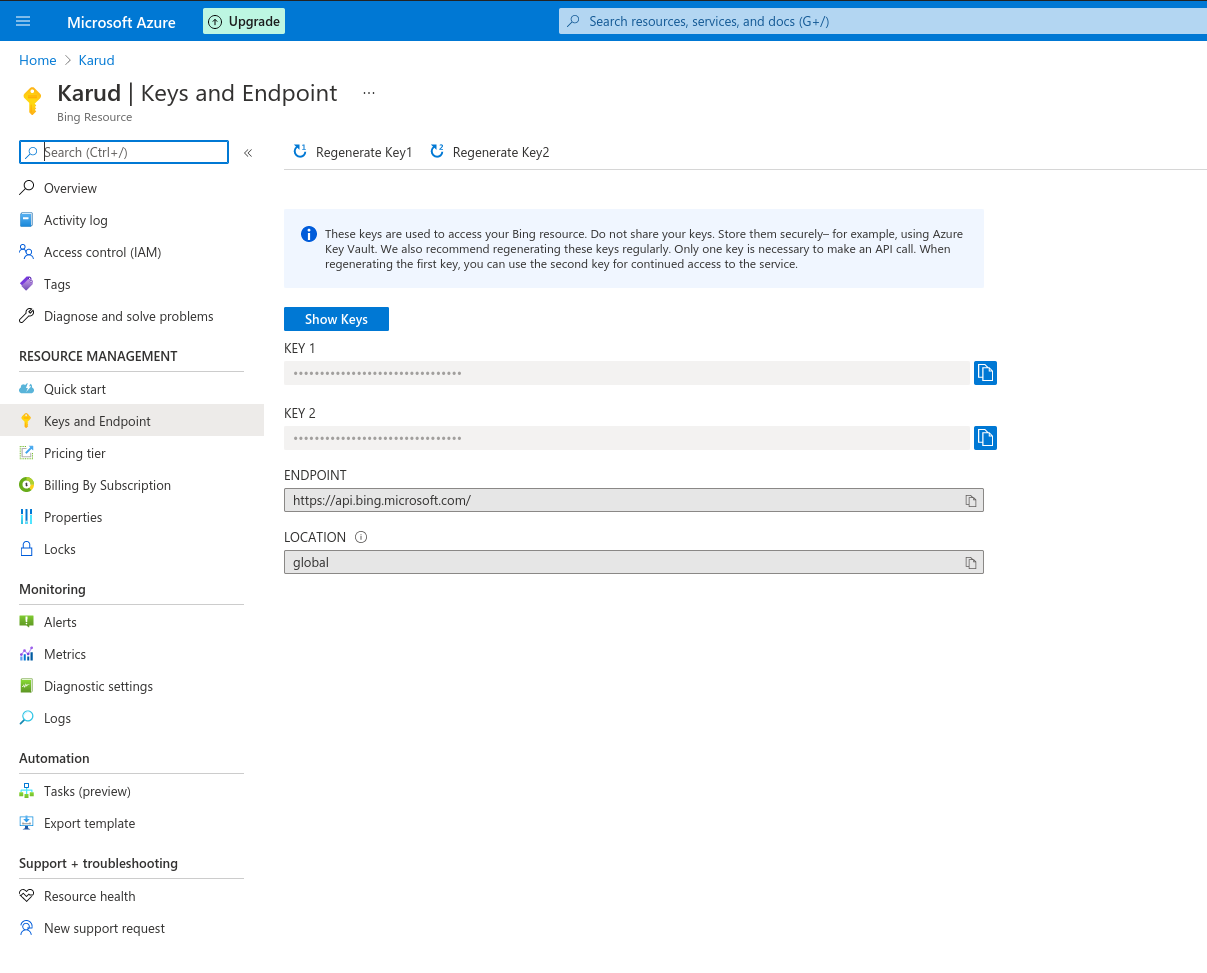Focus the top resource search bar
This screenshot has width=1207, height=973.
coord(880,21)
